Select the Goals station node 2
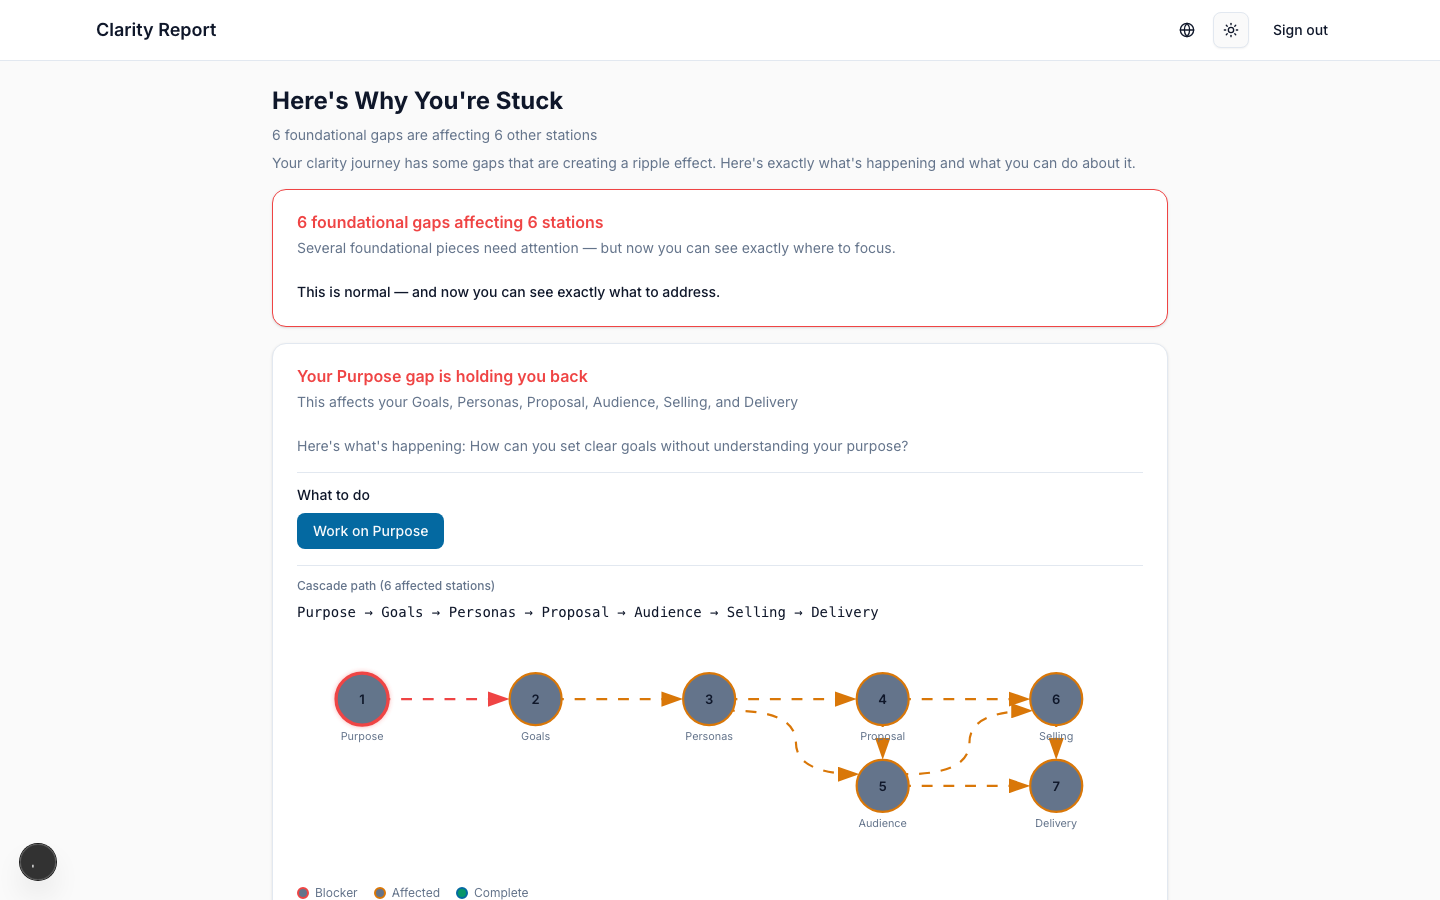This screenshot has width=1440, height=900. click(535, 699)
